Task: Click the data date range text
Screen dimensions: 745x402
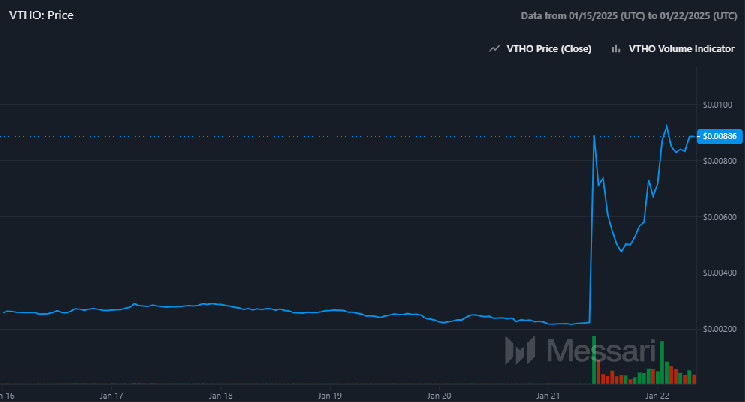Action: pyautogui.click(x=629, y=16)
